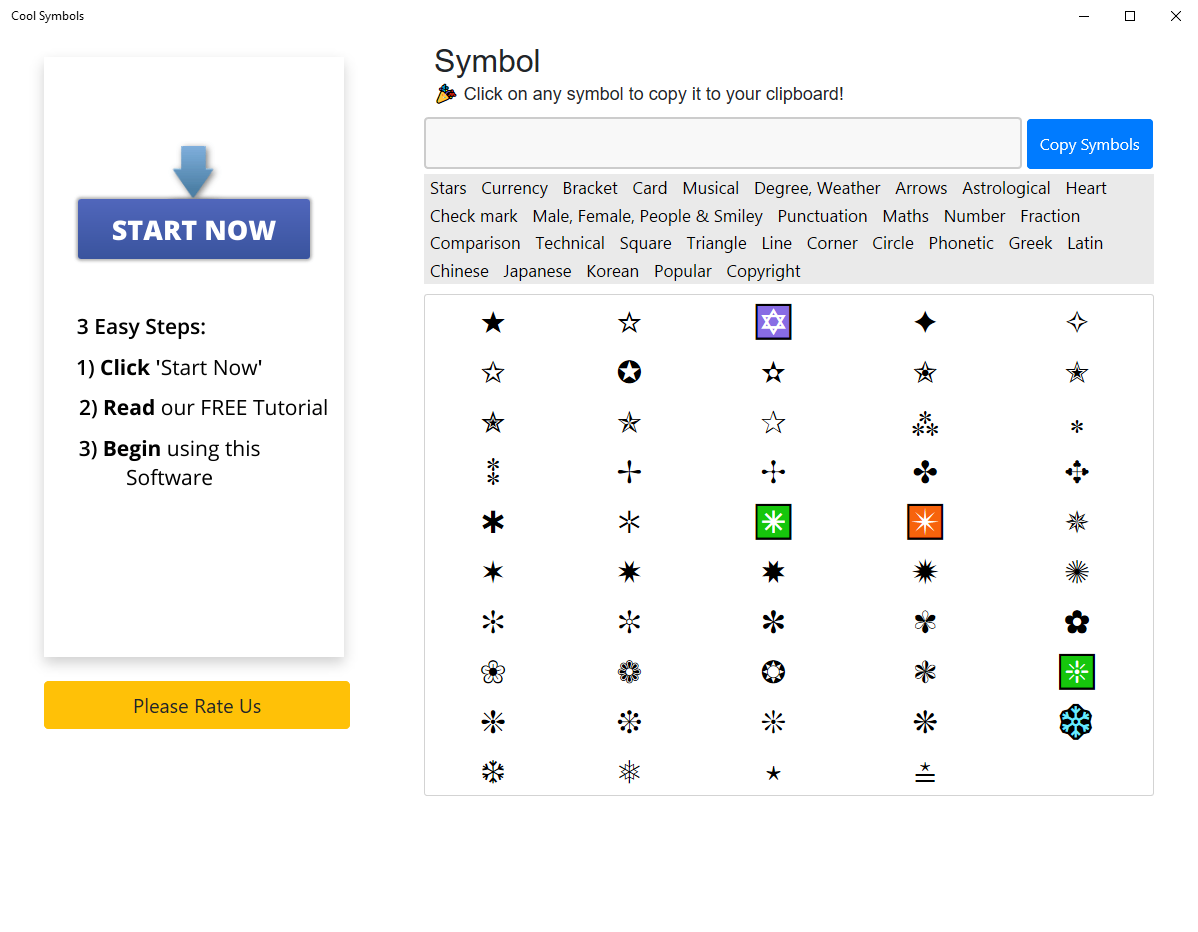Select the black flower symbol
The image size is (1198, 932).
1076,622
